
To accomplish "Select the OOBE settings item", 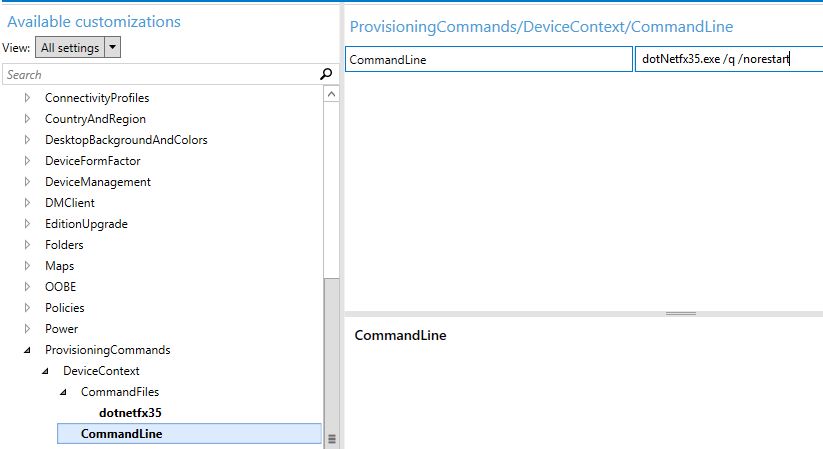I will pyautogui.click(x=60, y=287).
